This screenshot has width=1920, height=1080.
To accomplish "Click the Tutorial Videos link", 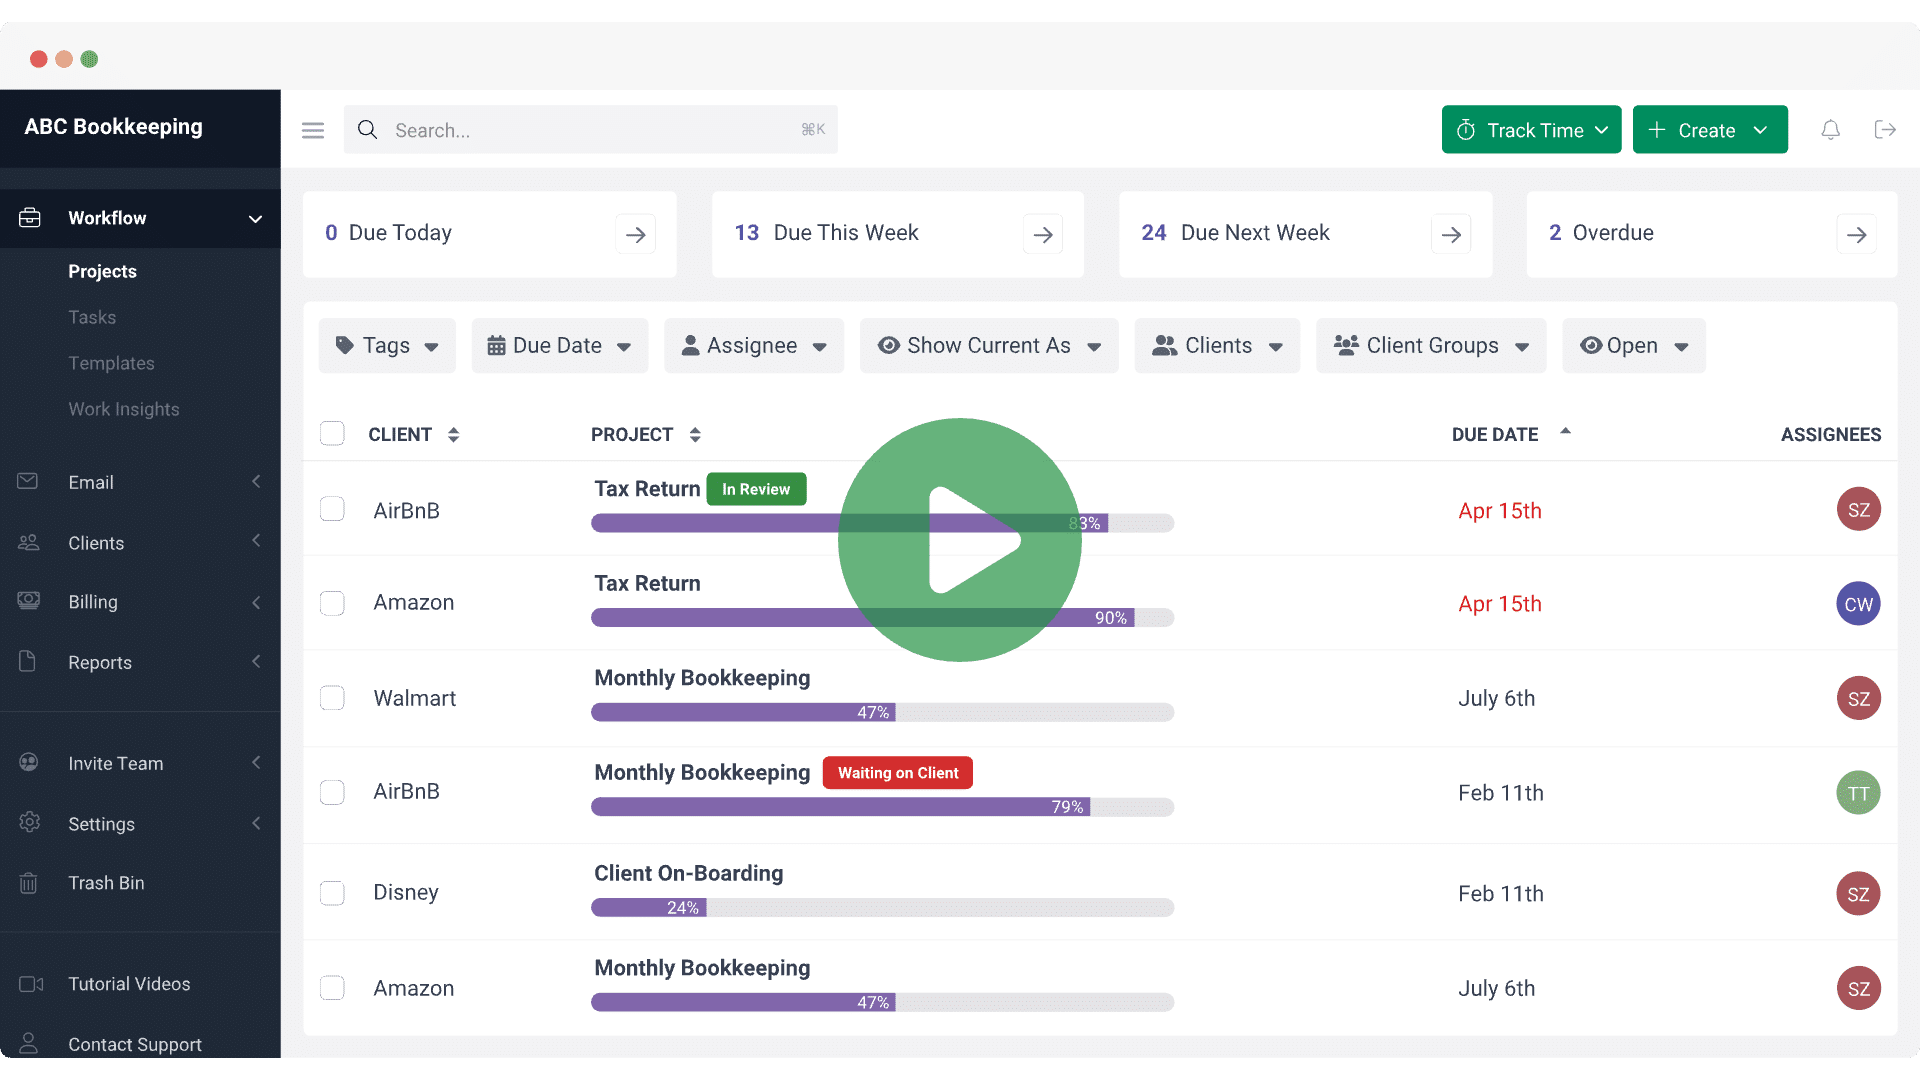I will 129,984.
